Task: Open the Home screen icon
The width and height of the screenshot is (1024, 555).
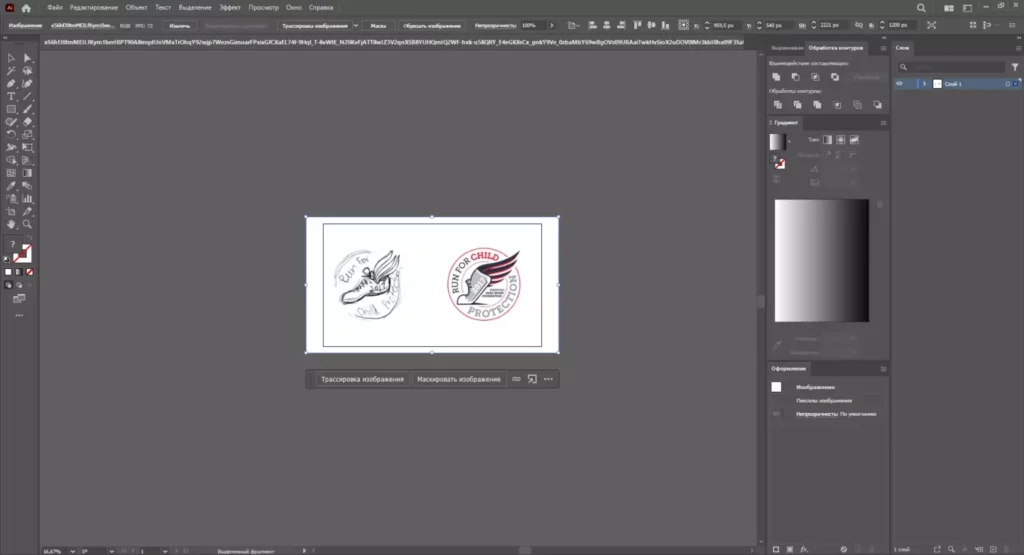Action: coord(26,8)
